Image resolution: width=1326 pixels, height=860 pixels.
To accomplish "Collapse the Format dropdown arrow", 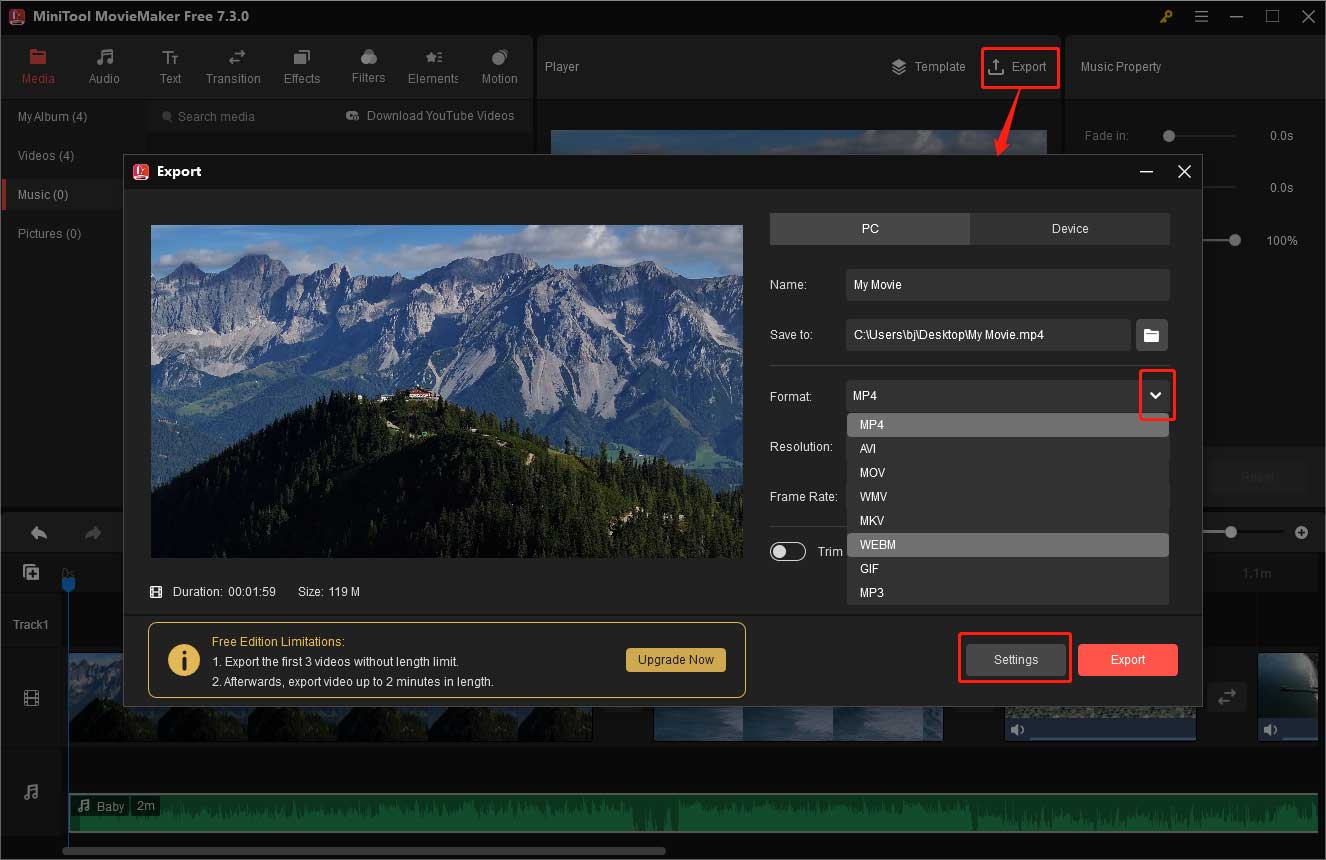I will pyautogui.click(x=1156, y=396).
